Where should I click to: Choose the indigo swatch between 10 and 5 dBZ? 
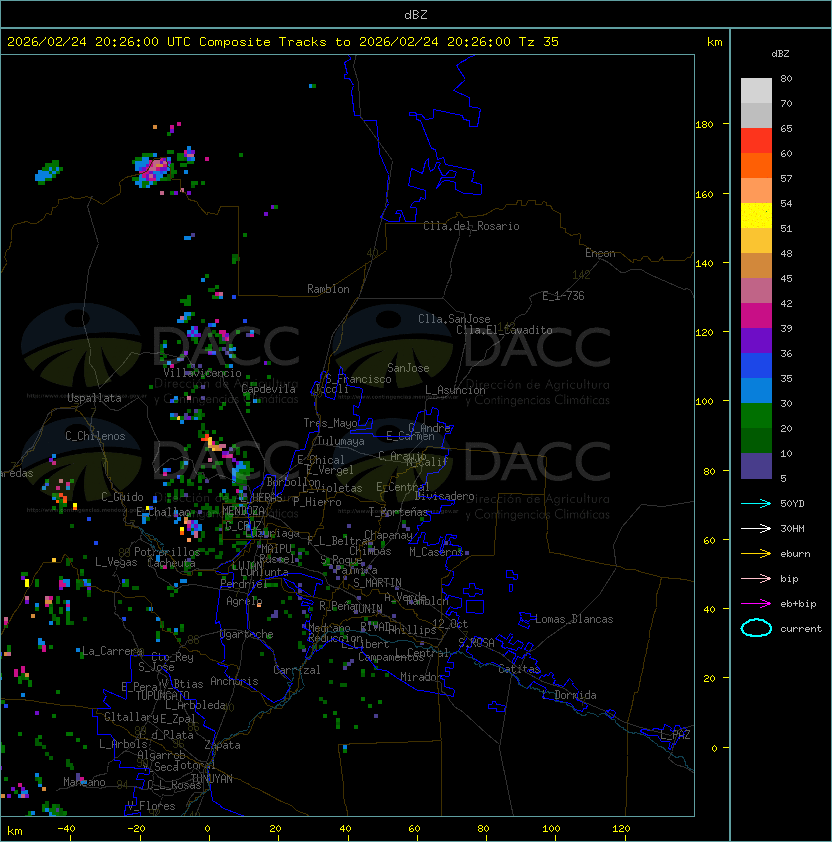pyautogui.click(x=756, y=466)
